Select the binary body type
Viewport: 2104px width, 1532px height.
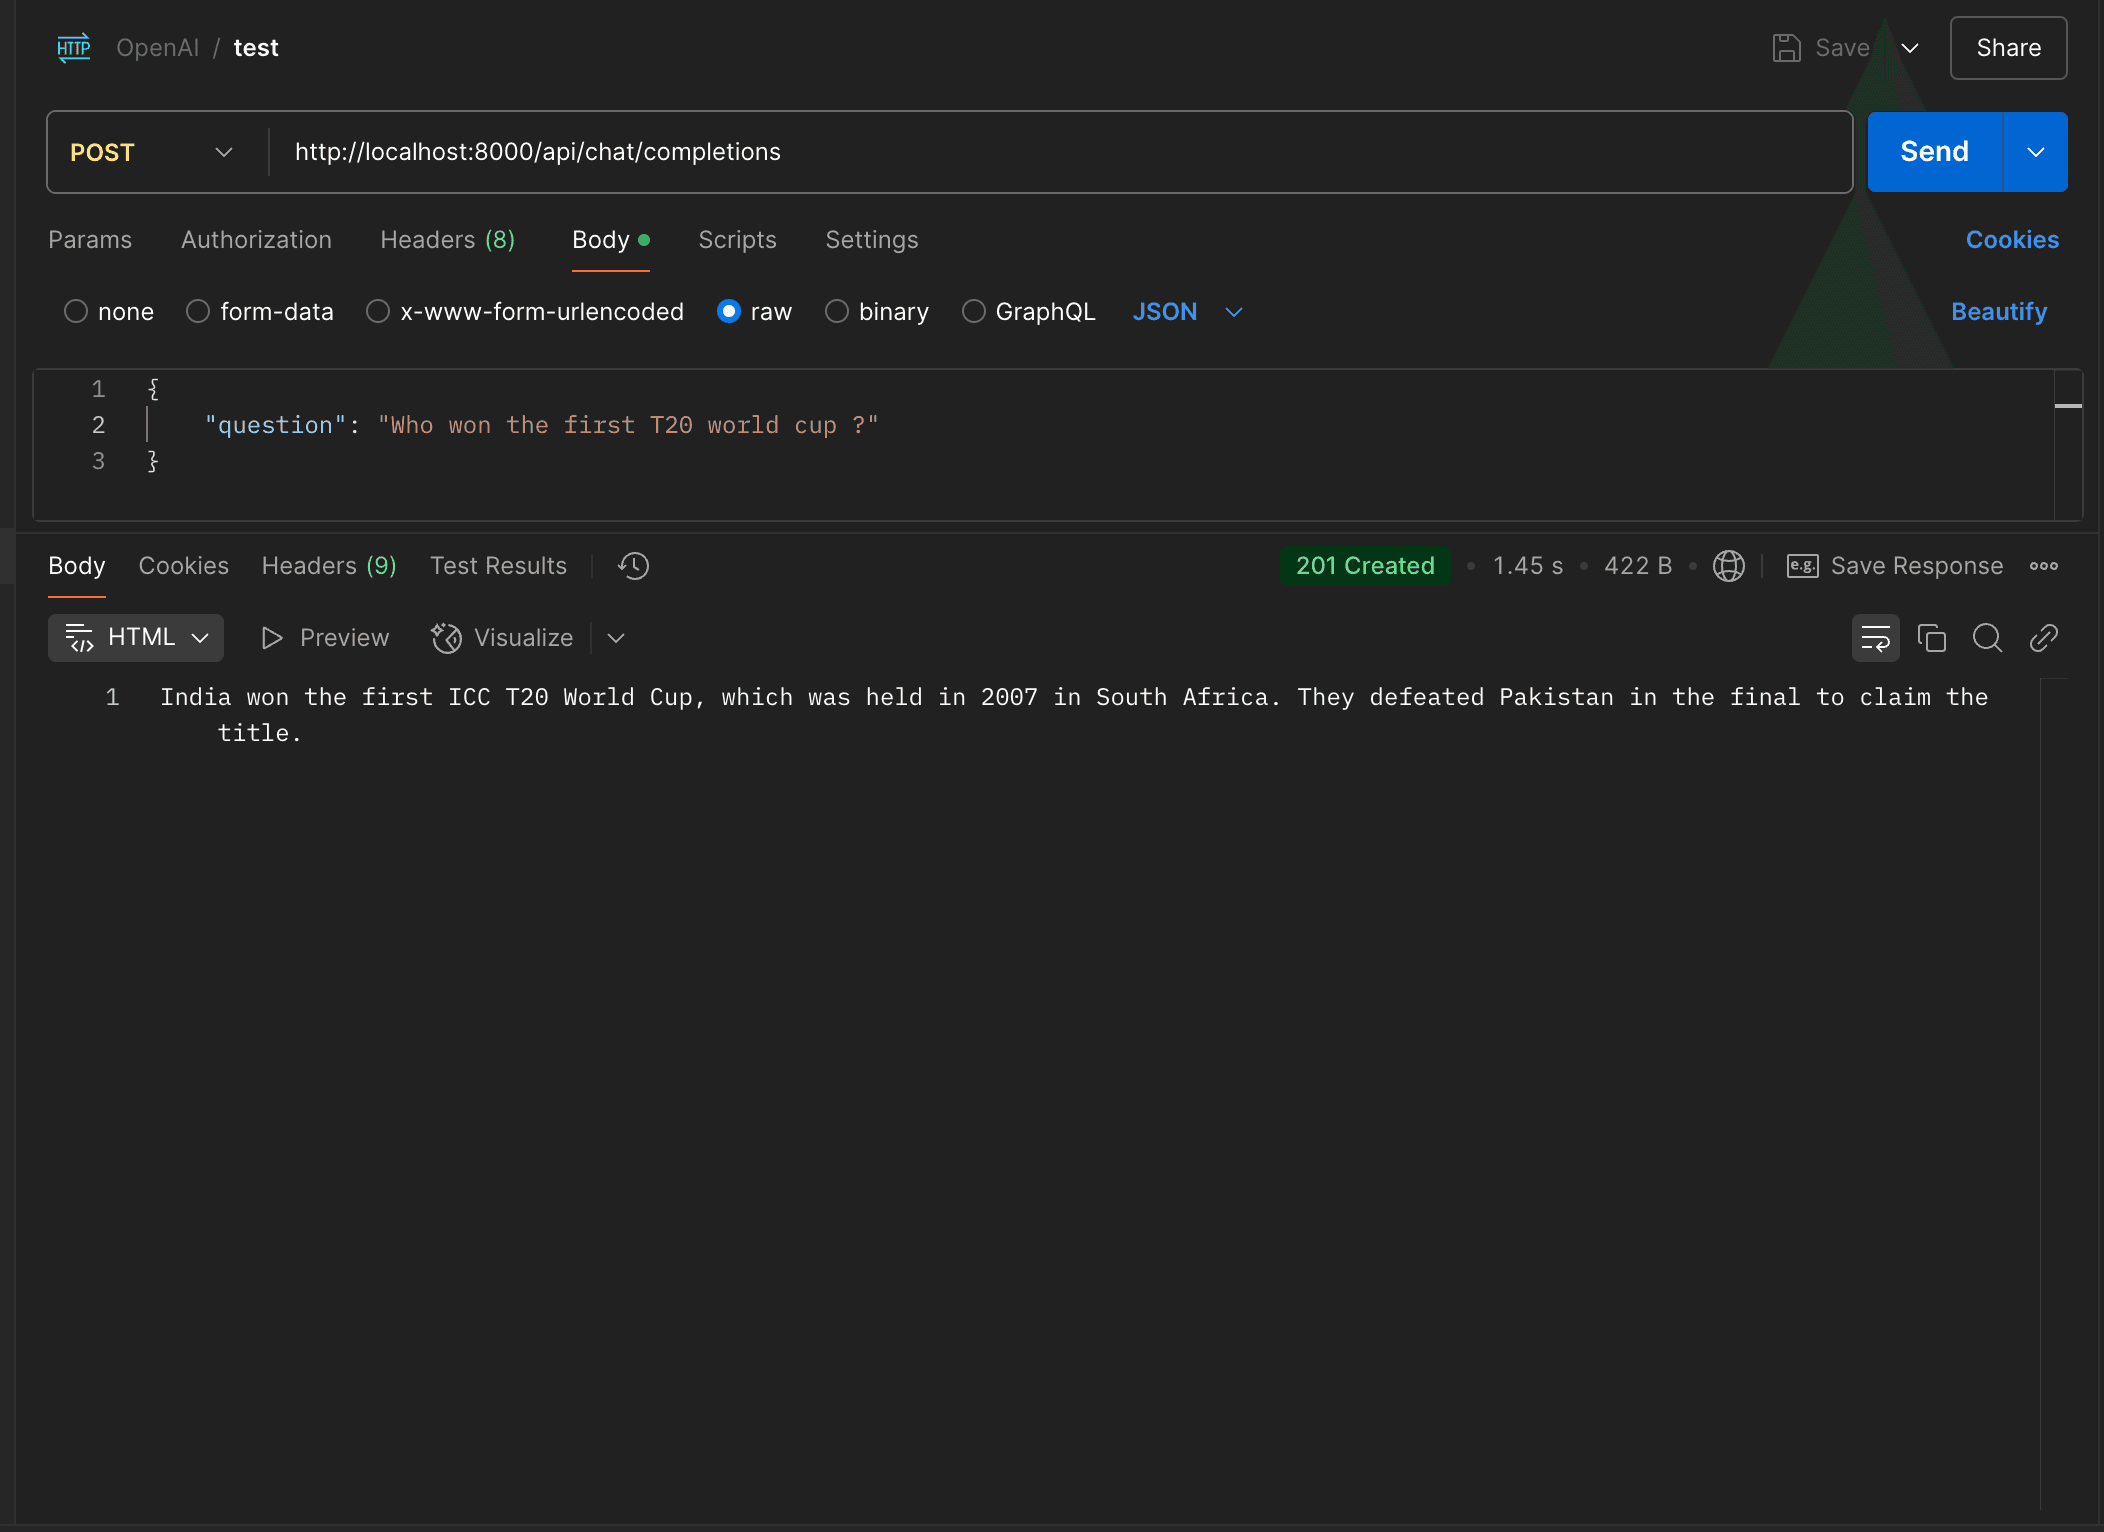[837, 311]
